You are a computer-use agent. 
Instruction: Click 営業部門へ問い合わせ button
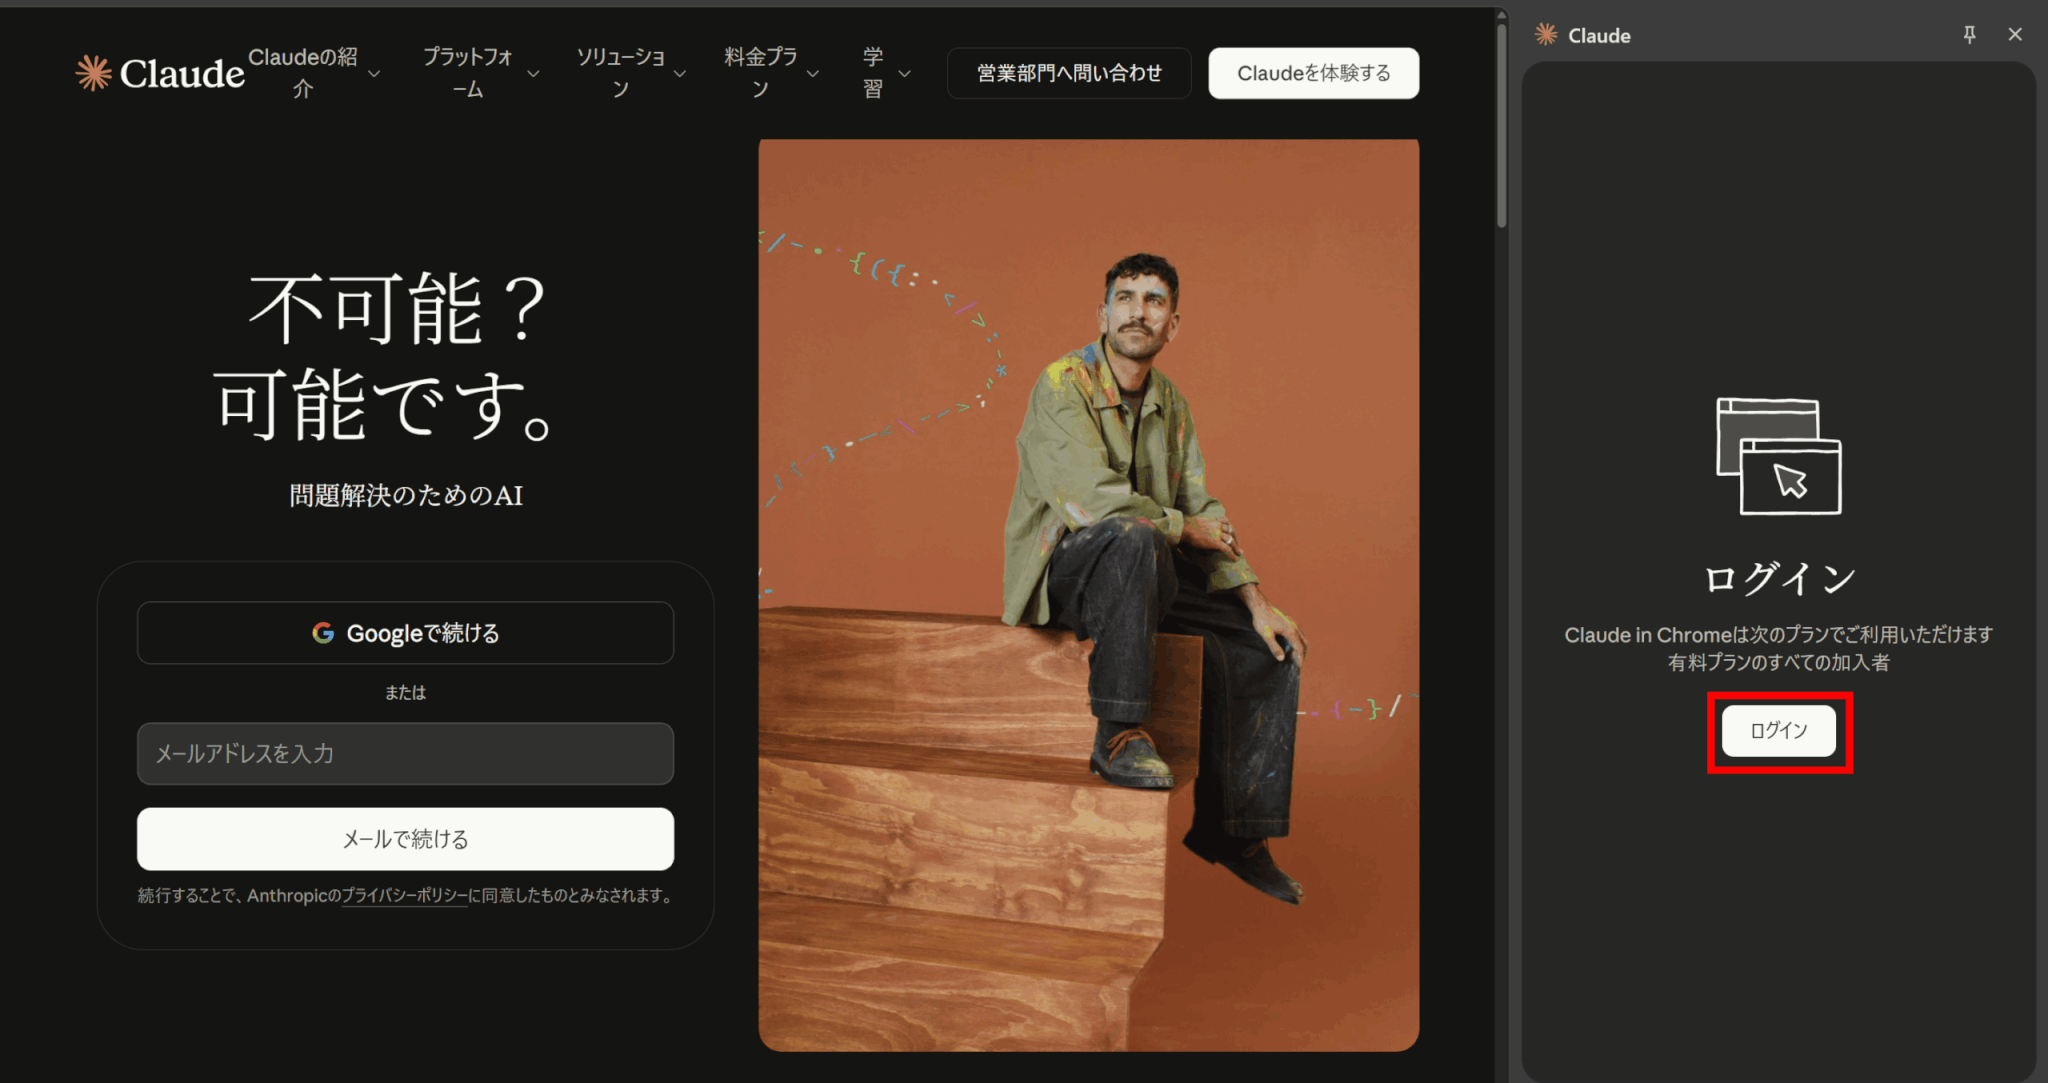[1068, 73]
